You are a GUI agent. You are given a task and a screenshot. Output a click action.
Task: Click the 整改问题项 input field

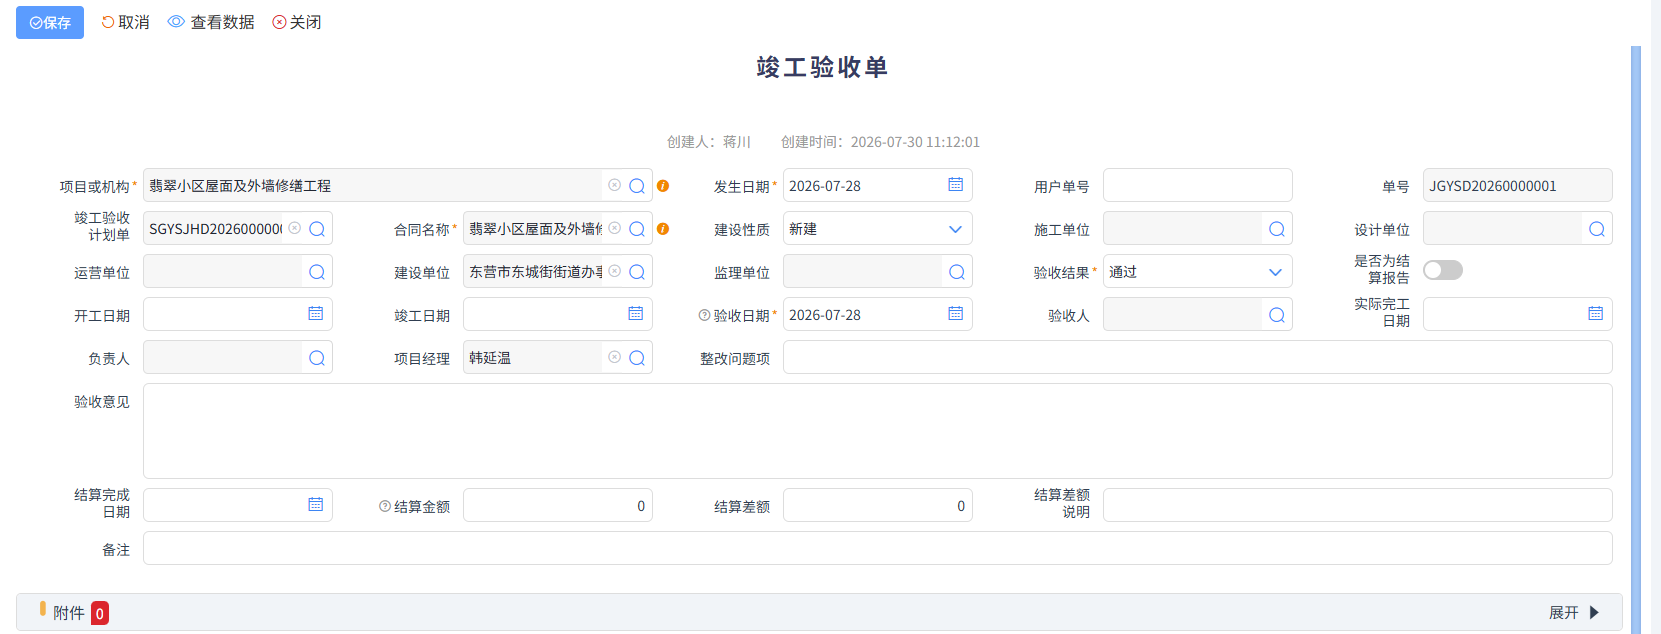click(x=1198, y=357)
